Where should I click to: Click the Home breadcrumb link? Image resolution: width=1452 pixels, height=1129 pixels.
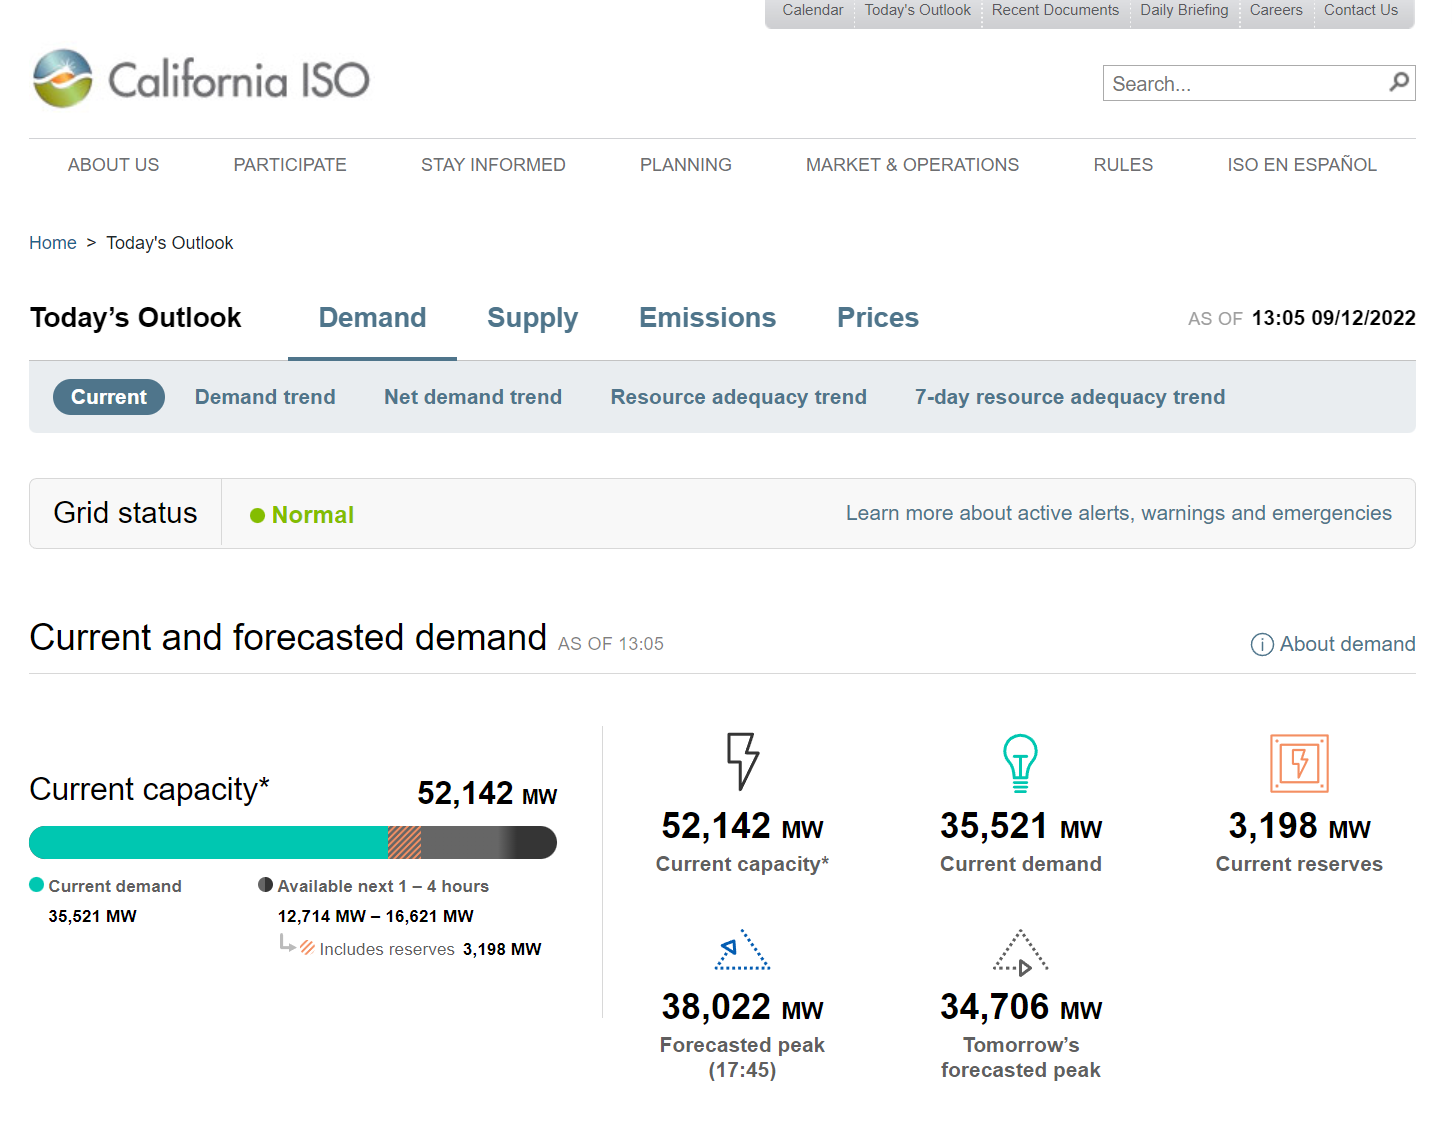[53, 243]
